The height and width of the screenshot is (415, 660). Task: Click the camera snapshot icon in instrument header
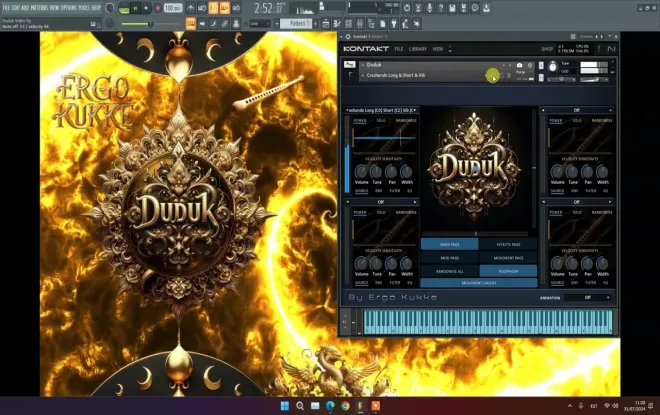point(519,65)
